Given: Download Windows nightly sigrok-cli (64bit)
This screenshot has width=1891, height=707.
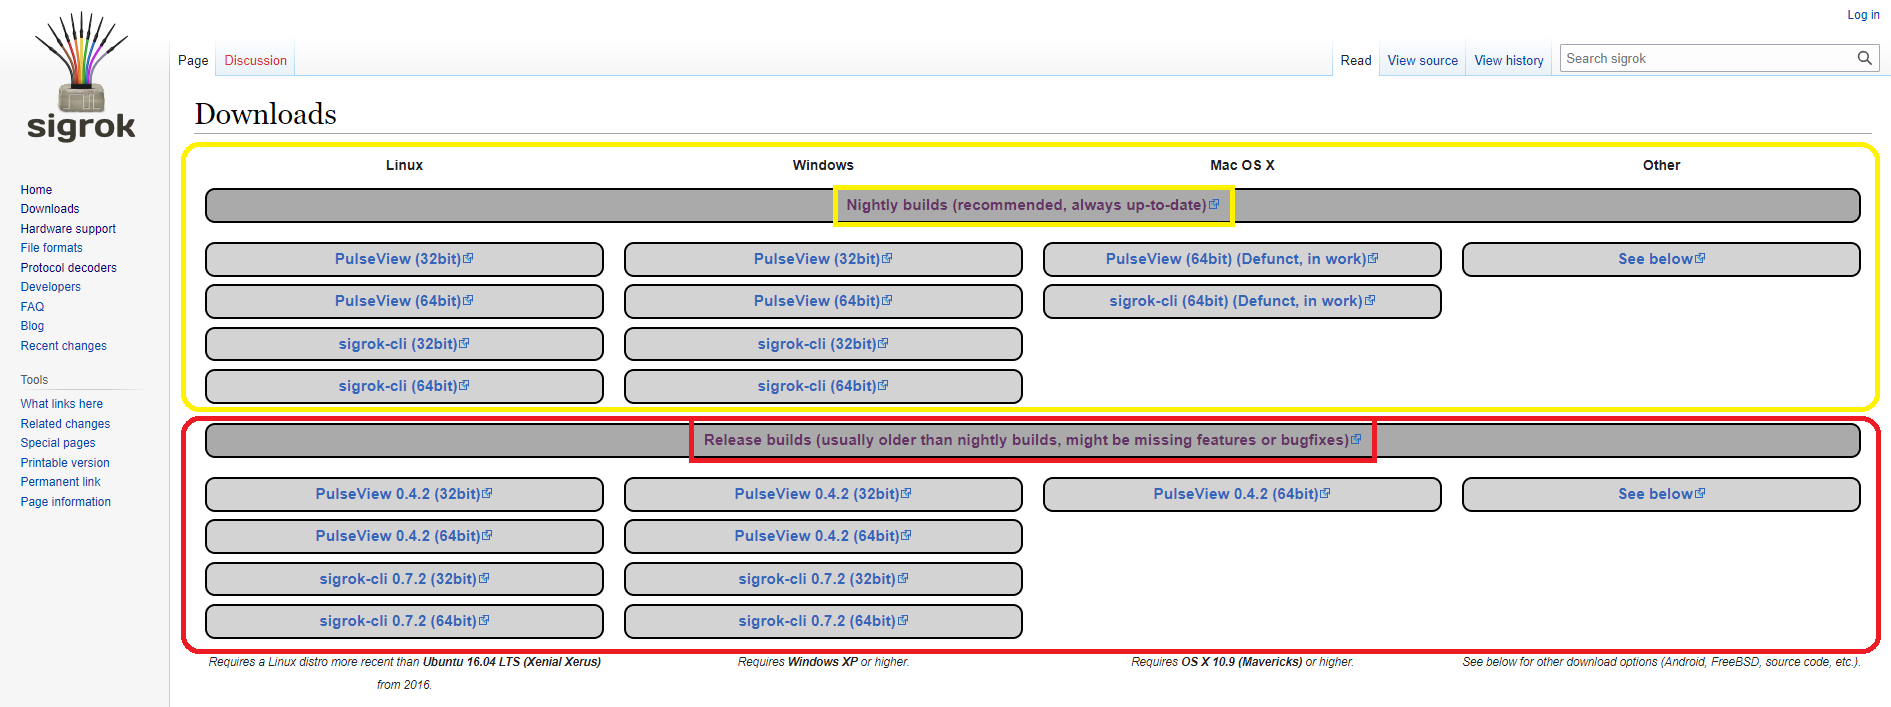Looking at the screenshot, I should coord(823,386).
